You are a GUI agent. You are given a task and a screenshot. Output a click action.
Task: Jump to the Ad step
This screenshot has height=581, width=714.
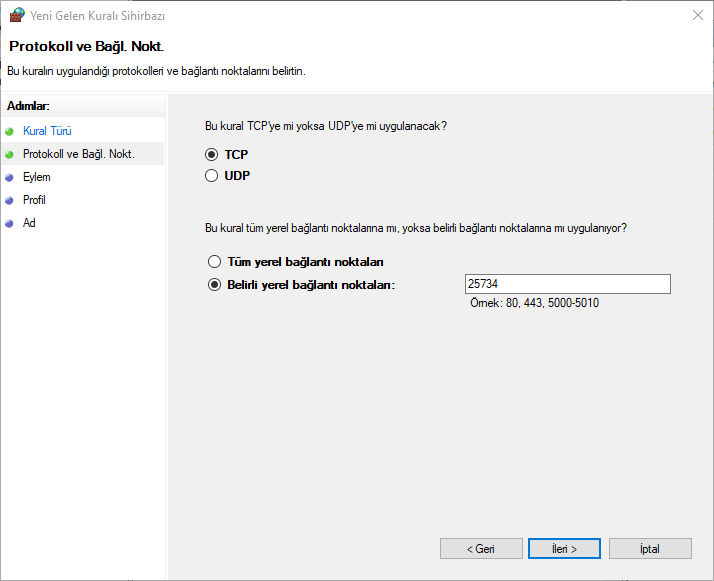coord(29,223)
